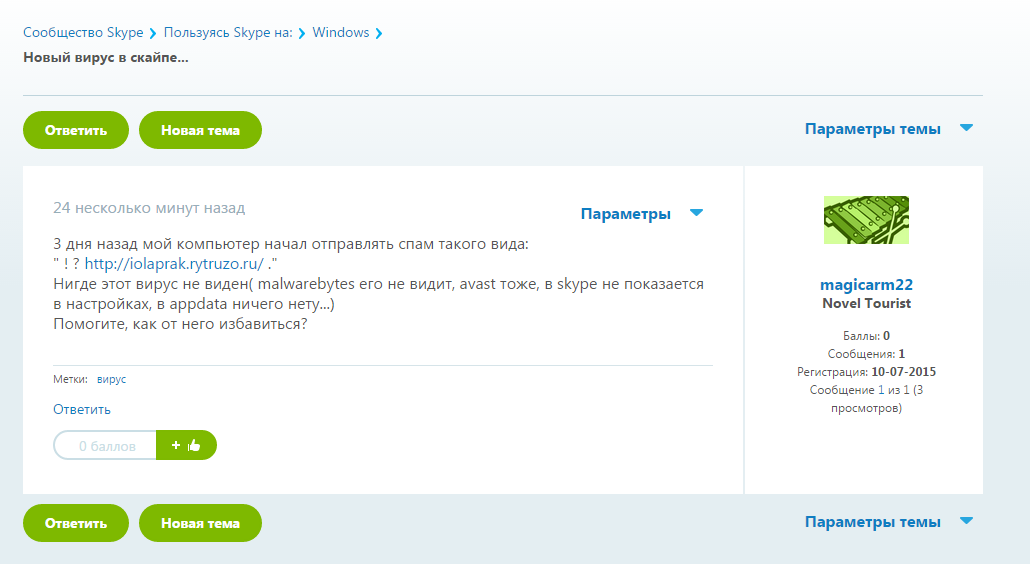The image size is (1030, 564).
Task: Go to 'Пользуясь Skype на:' breadcrumb
Action: coord(228,33)
